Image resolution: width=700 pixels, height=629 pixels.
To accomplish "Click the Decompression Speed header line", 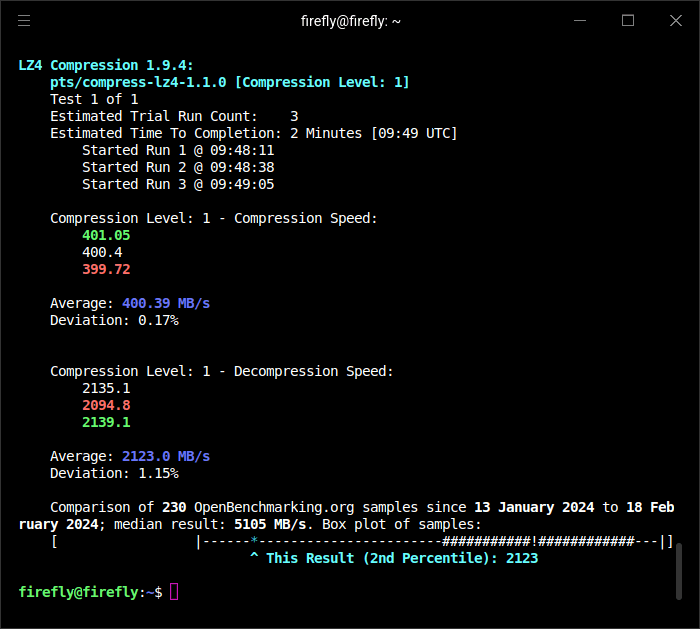I will pyautogui.click(x=222, y=371).
